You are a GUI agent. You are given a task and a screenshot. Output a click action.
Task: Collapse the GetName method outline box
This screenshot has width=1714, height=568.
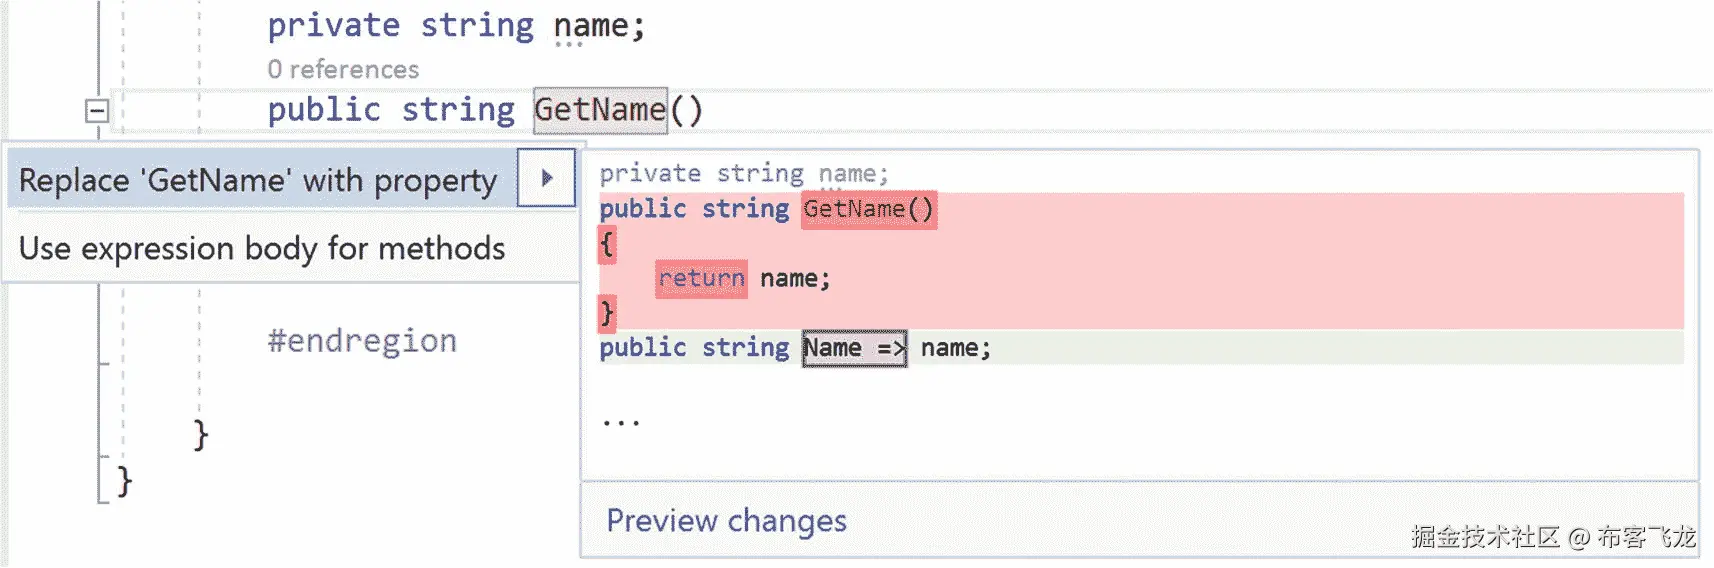[x=97, y=110]
